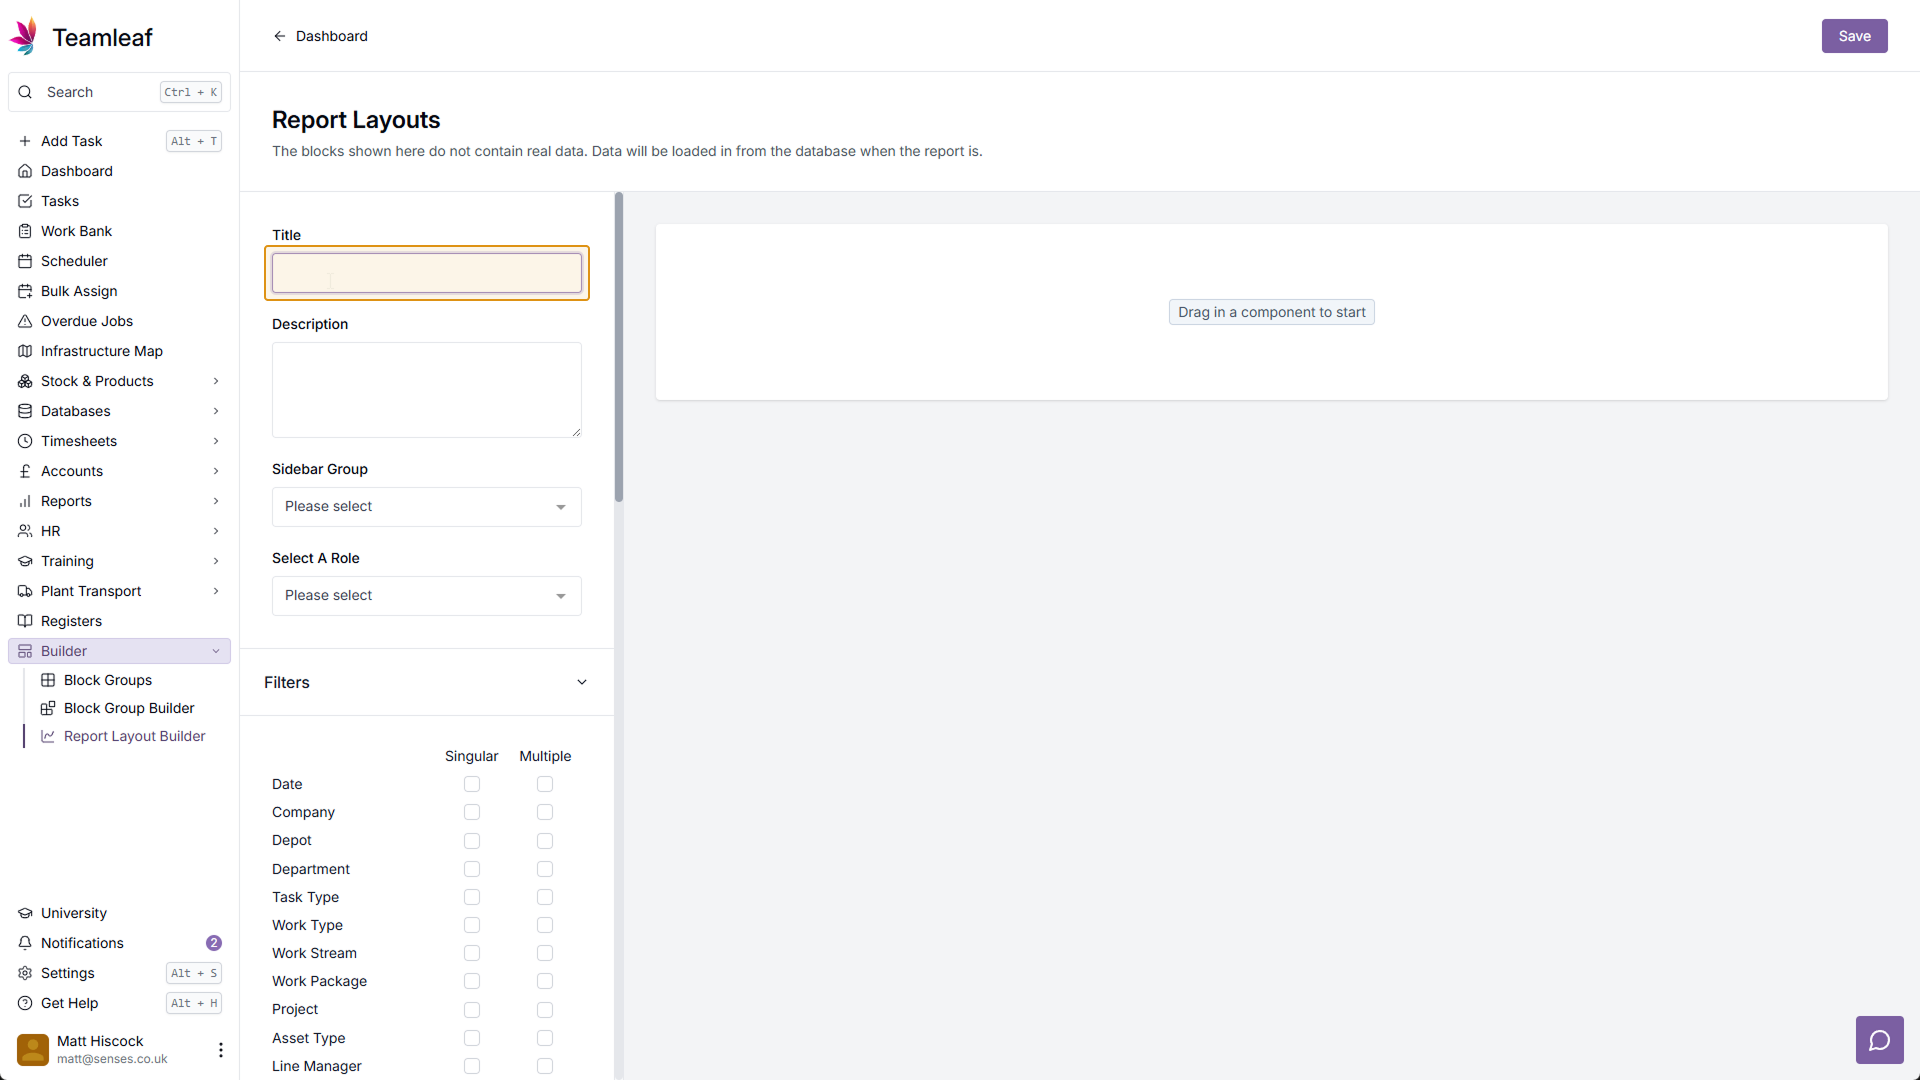Click into the Description text area
Viewport: 1920px width, 1080px height.
(426, 390)
